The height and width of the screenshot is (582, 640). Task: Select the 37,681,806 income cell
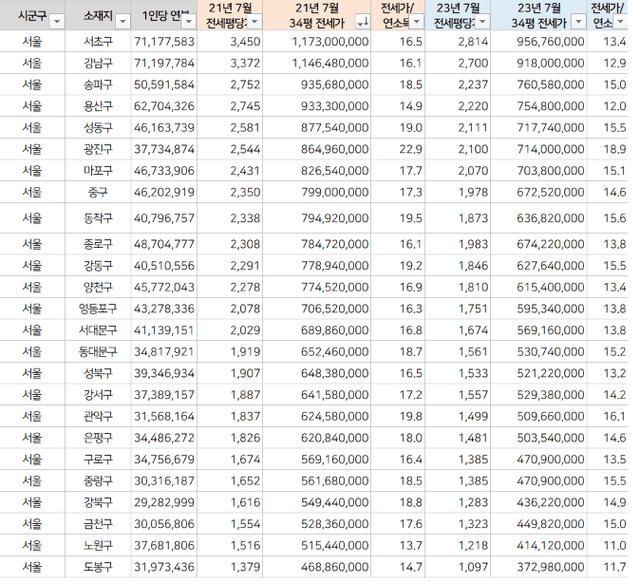[164, 546]
